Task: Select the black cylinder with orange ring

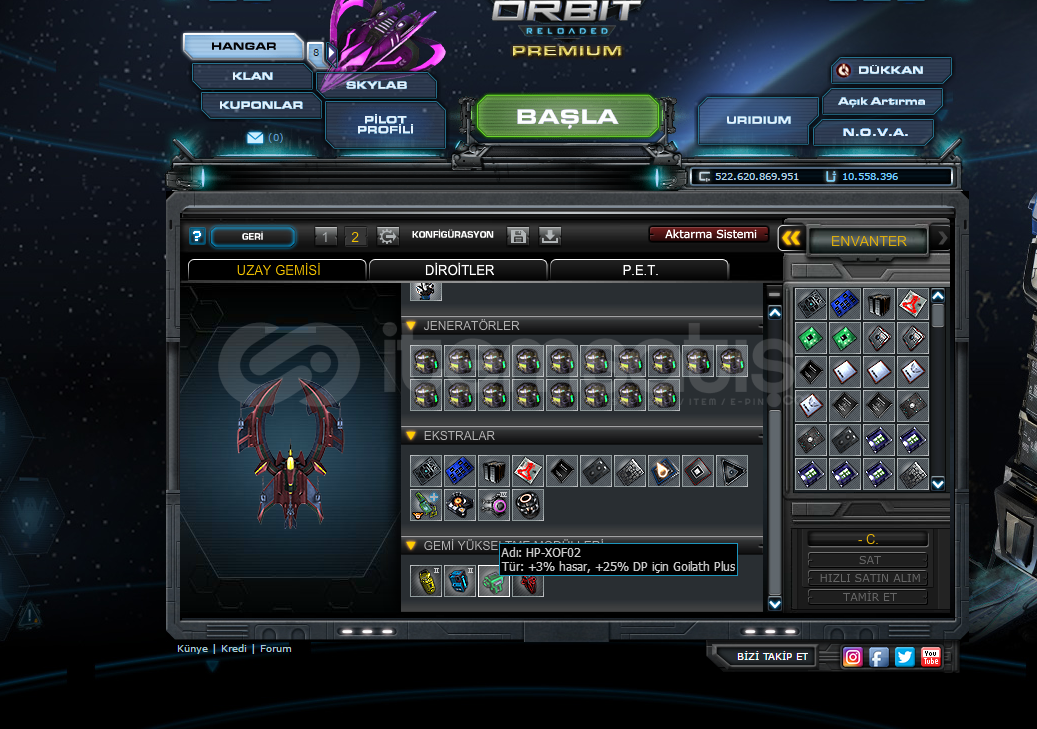Action: [x=528, y=505]
